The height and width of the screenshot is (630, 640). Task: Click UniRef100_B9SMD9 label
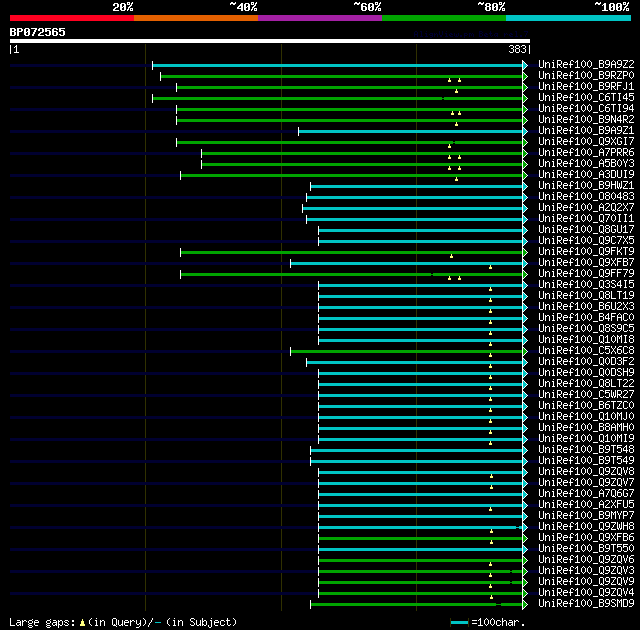586,604
